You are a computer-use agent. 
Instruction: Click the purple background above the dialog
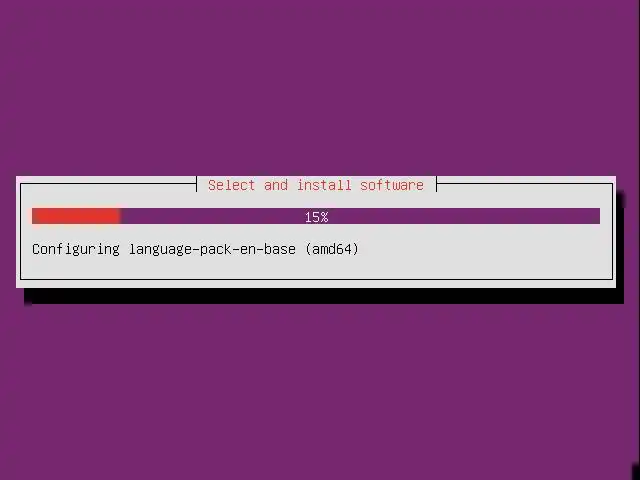point(320,88)
